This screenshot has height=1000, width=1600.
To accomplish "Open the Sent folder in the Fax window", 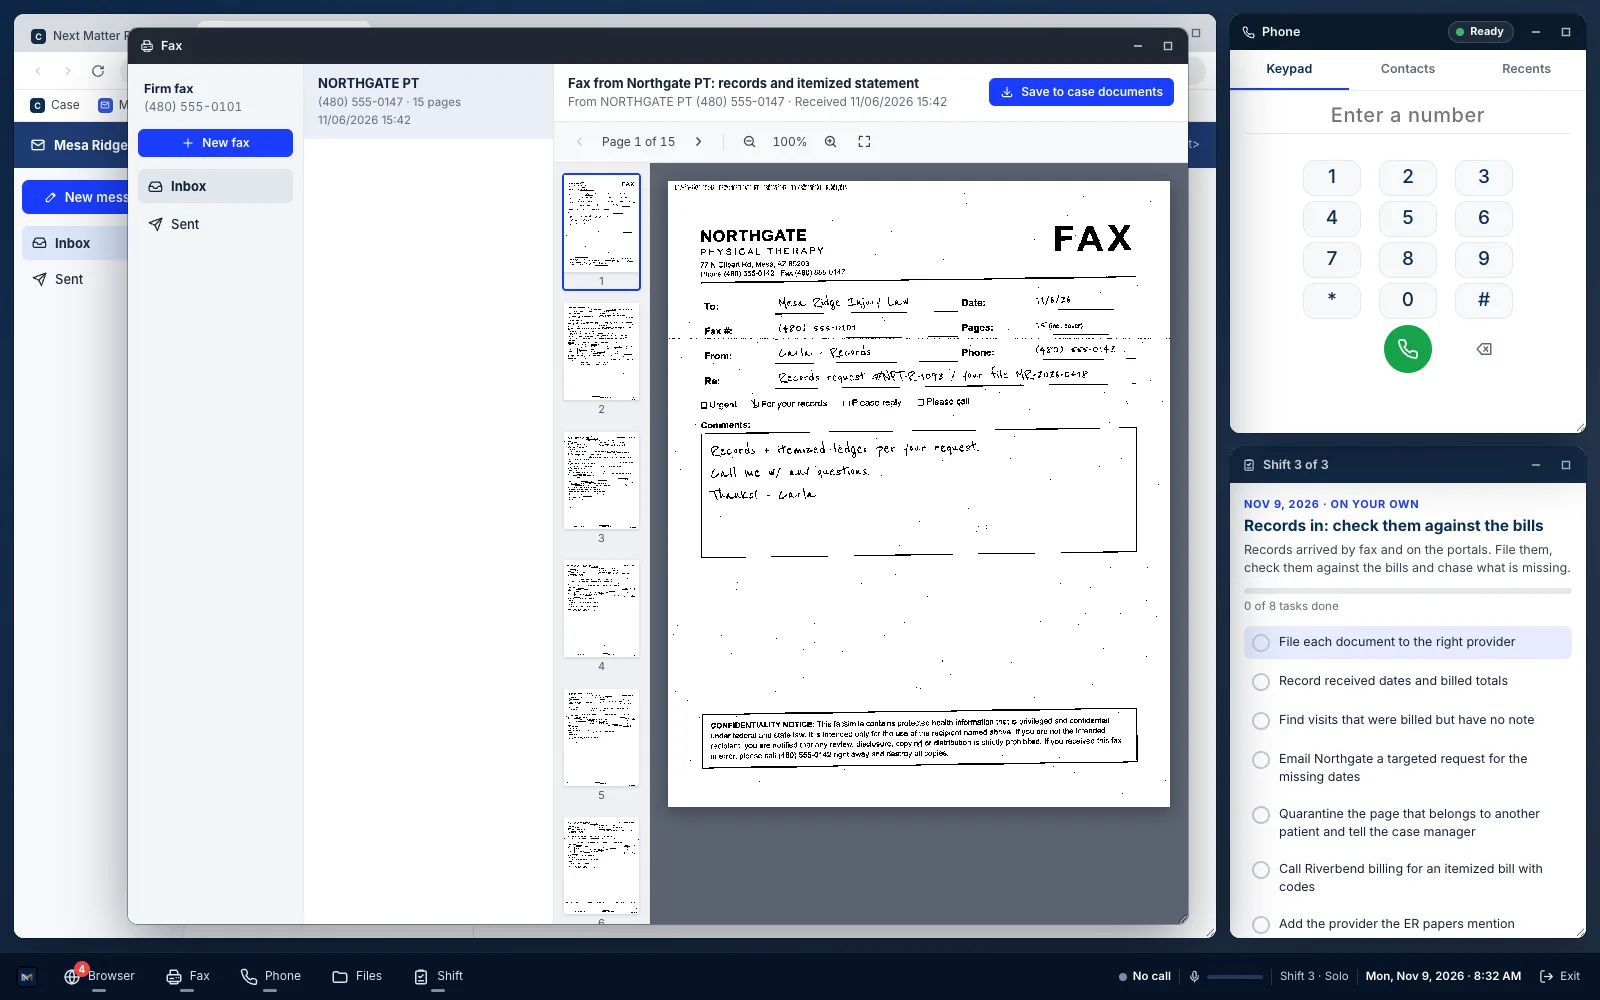I will tap(215, 224).
